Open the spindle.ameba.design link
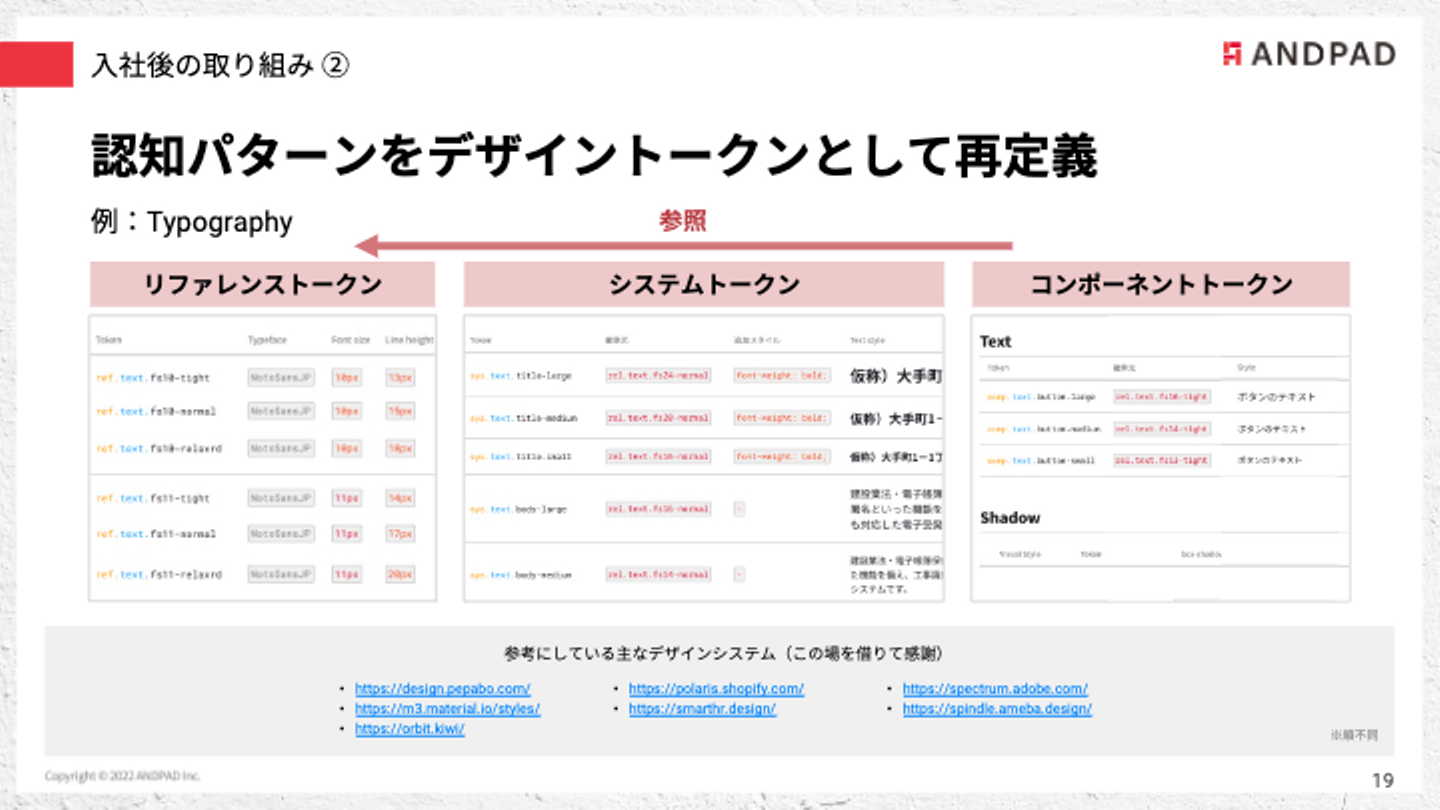 pos(997,709)
